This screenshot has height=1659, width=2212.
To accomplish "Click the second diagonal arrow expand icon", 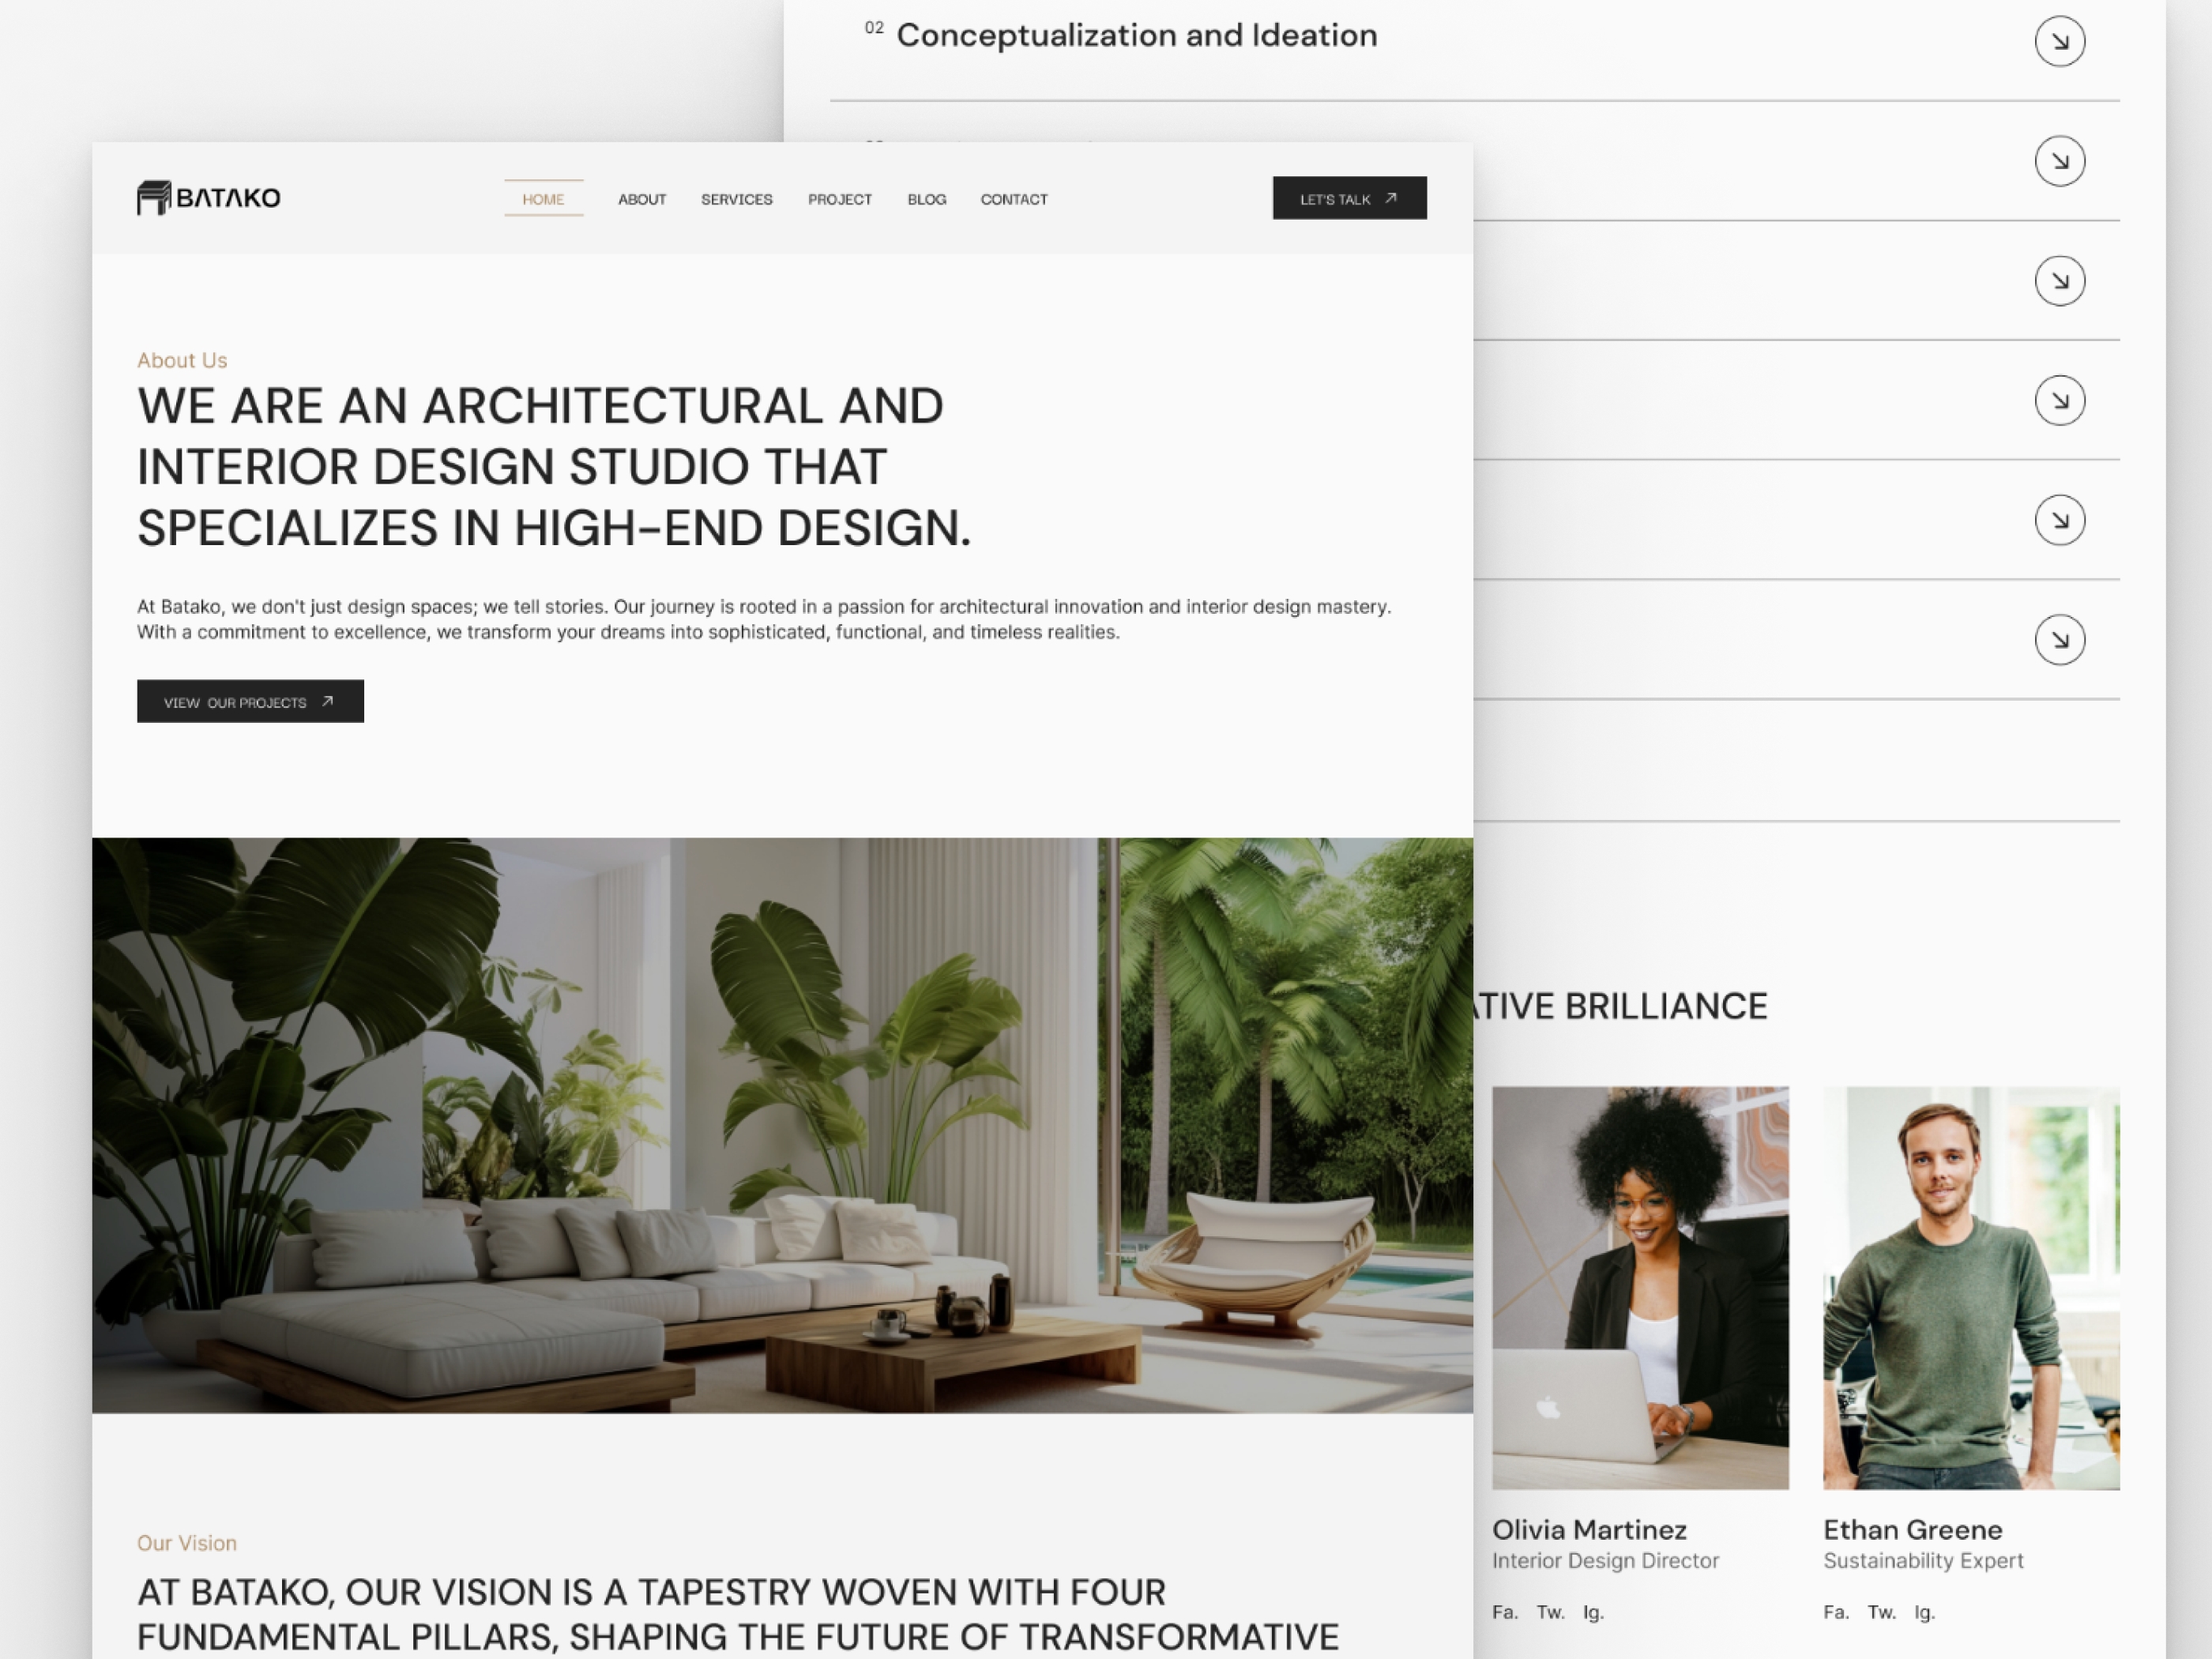I will pos(2060,160).
